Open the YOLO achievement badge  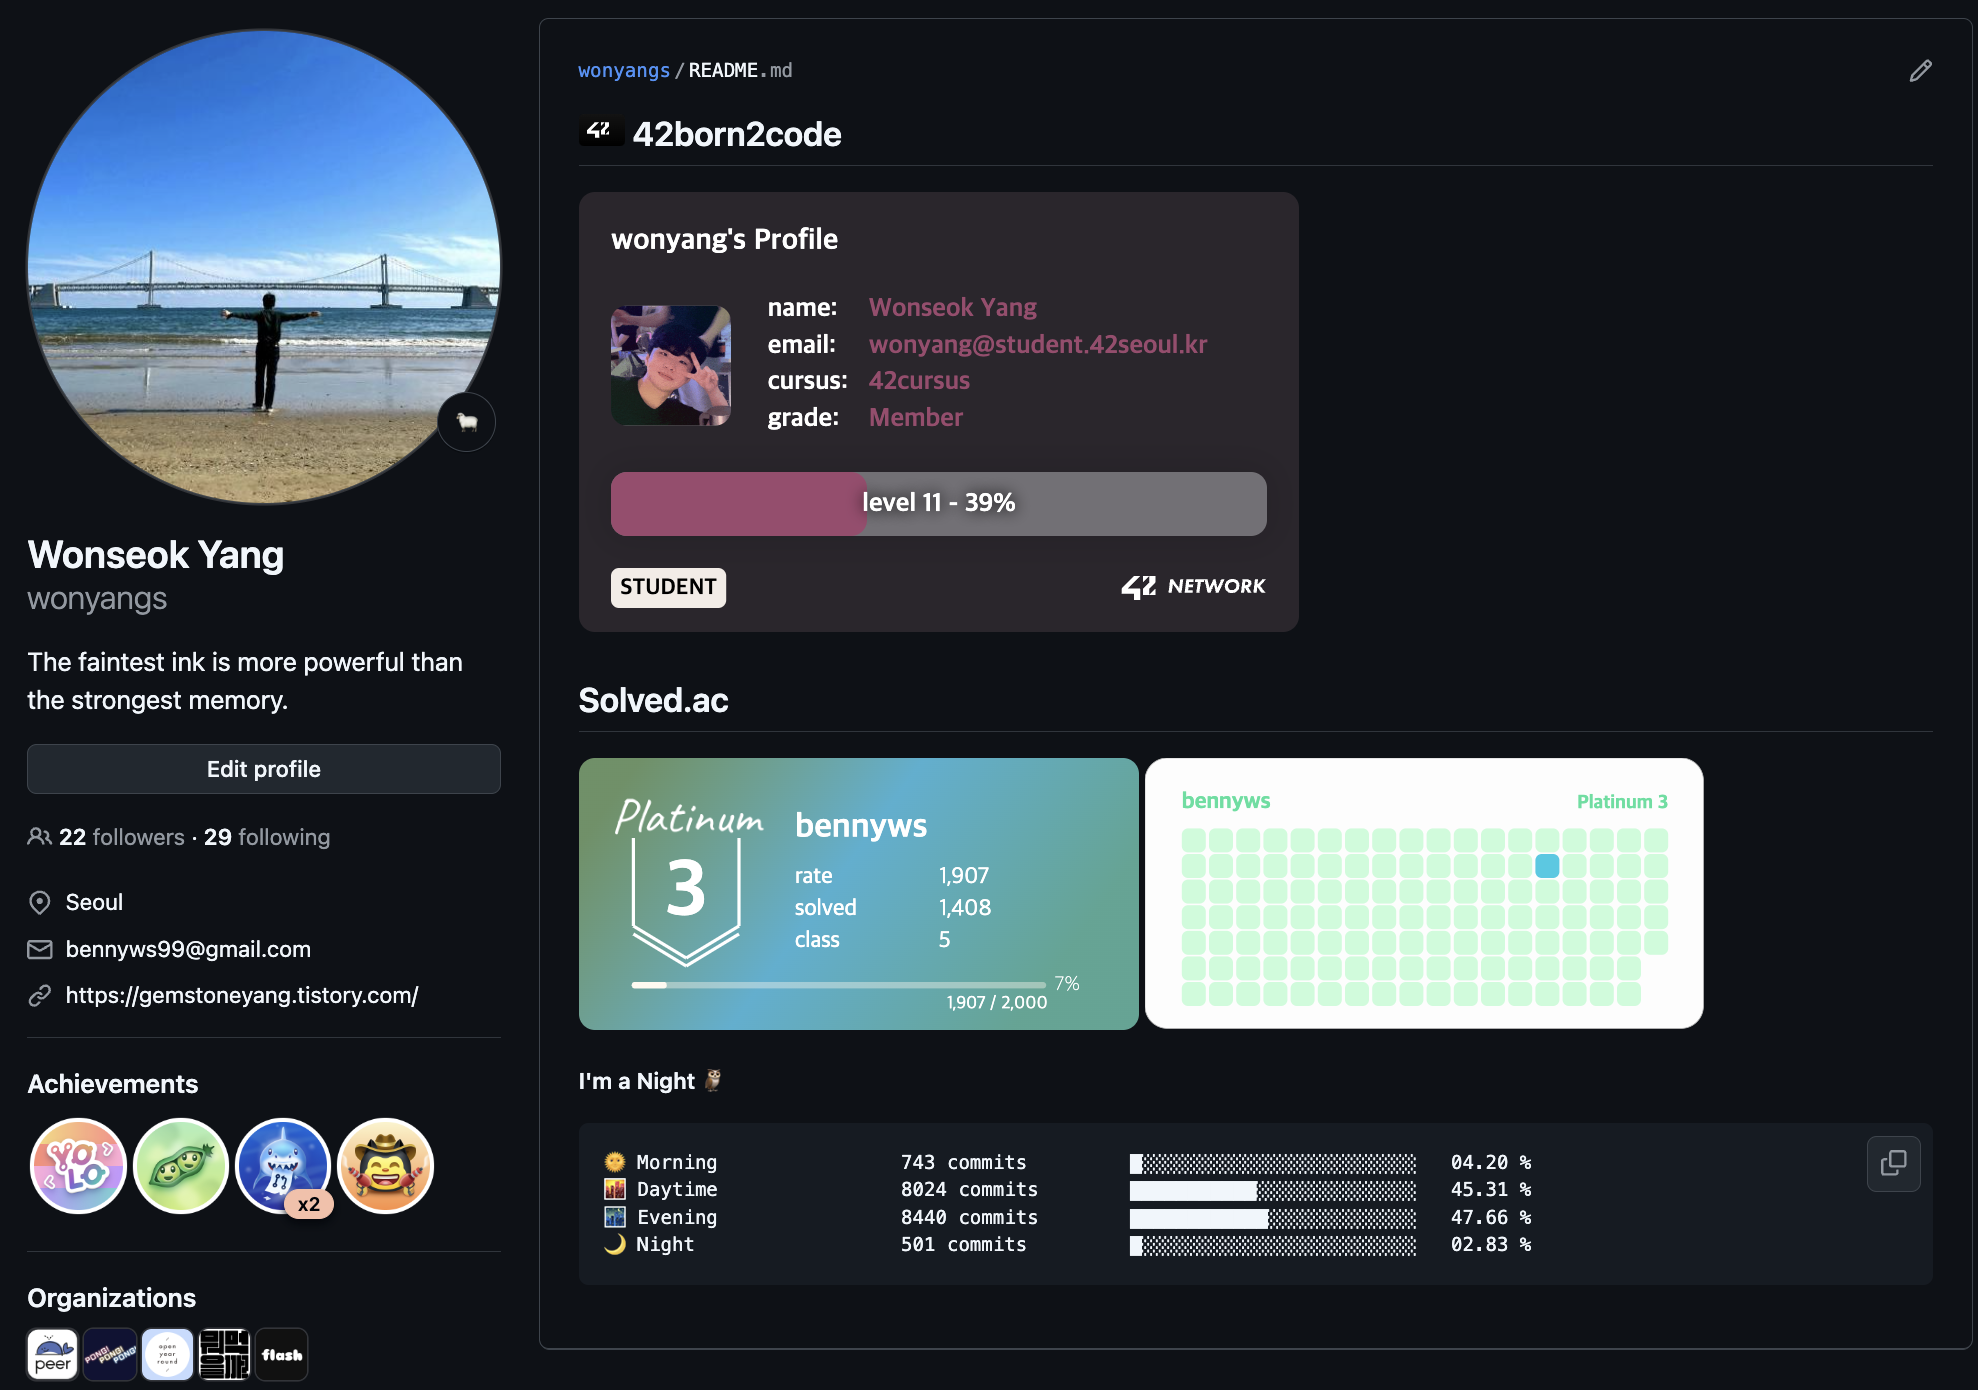pyautogui.click(x=78, y=1166)
